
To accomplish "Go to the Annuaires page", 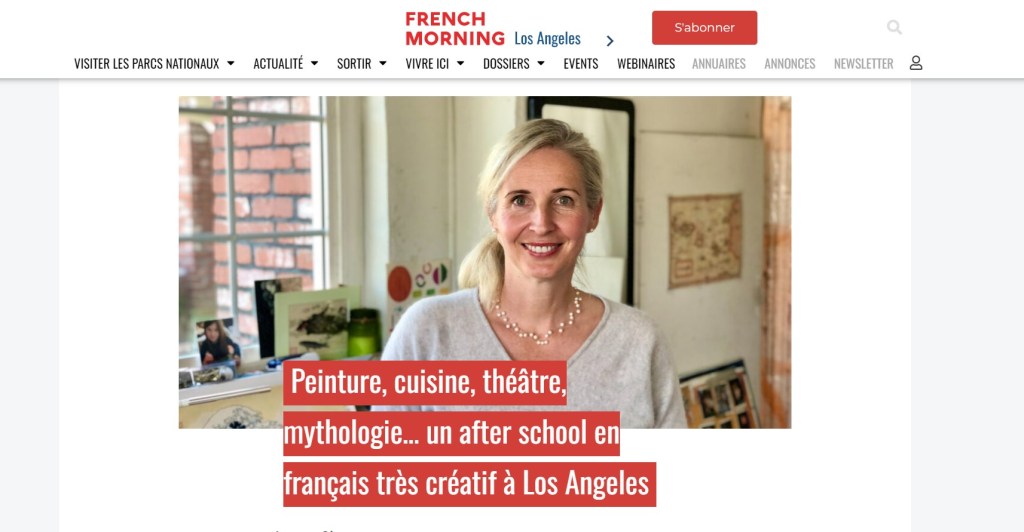I will 718,63.
